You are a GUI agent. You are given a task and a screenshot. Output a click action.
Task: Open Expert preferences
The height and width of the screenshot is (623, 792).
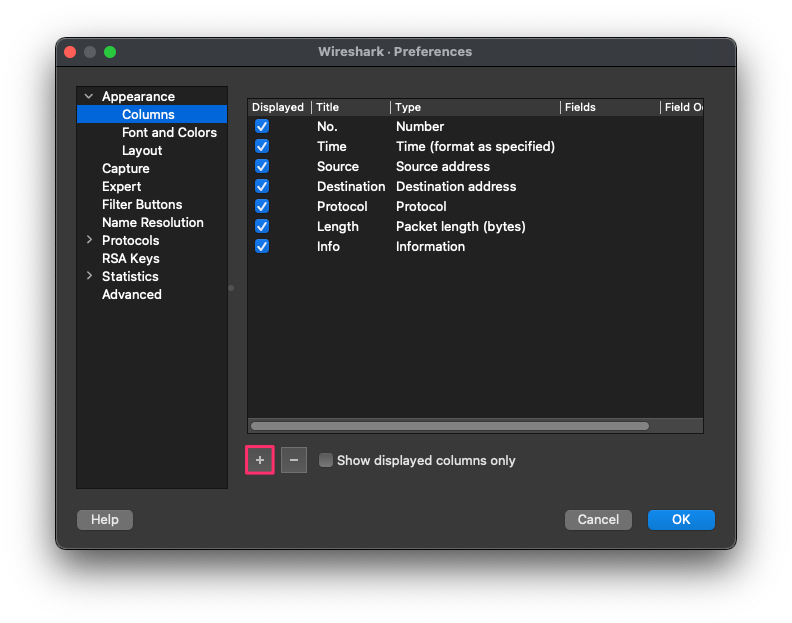[121, 186]
